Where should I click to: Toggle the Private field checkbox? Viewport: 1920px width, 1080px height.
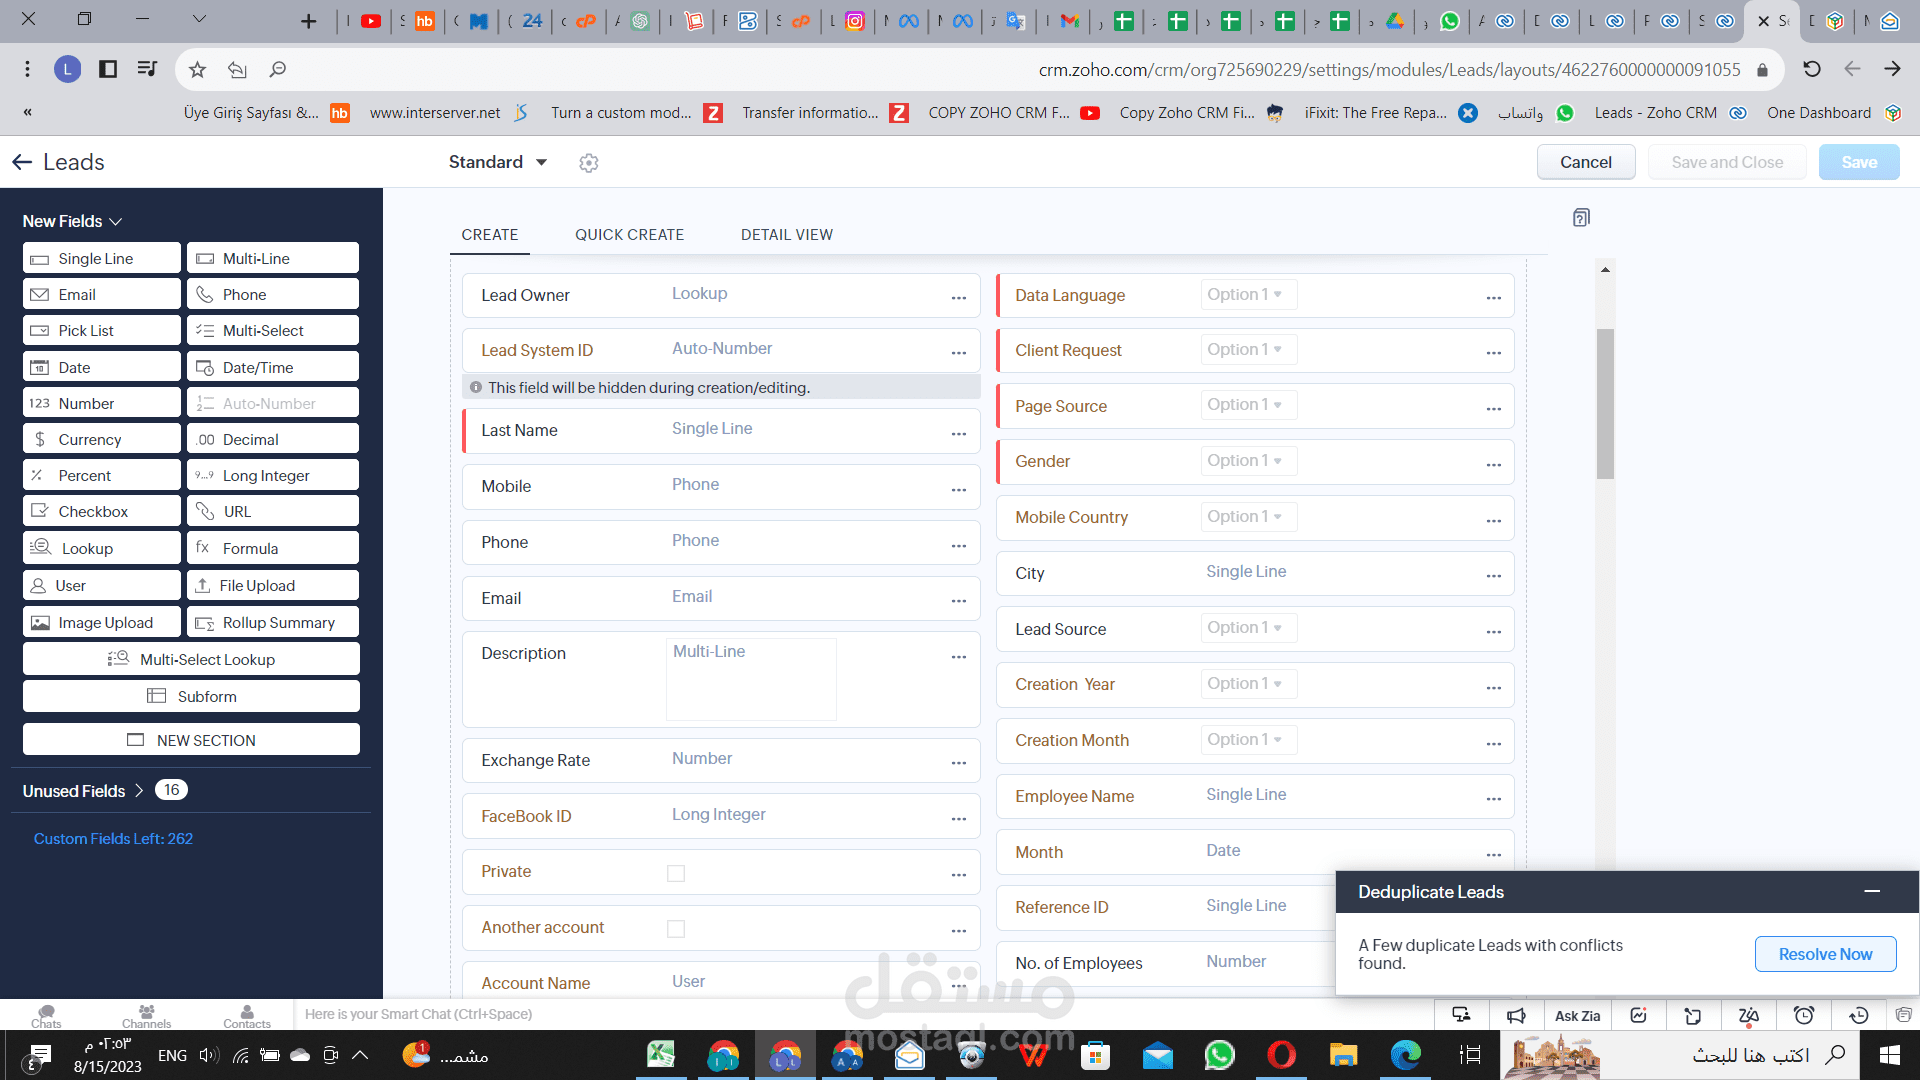(676, 872)
